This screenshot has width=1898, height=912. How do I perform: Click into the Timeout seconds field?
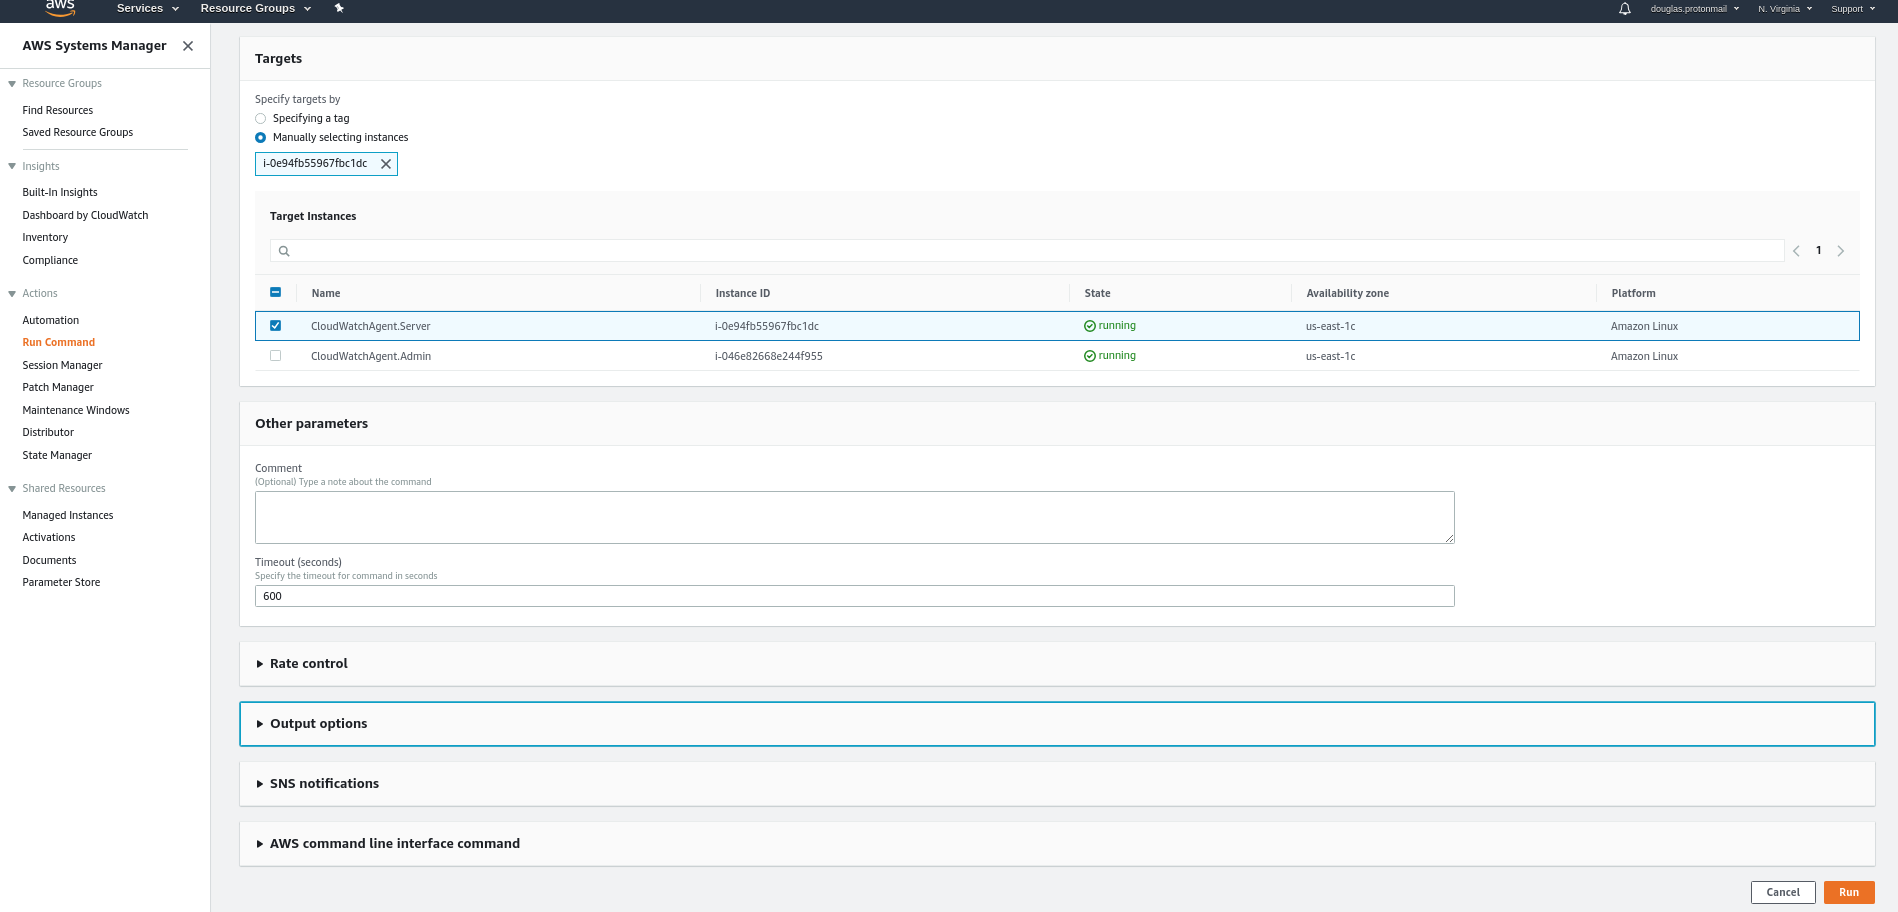pyautogui.click(x=854, y=596)
